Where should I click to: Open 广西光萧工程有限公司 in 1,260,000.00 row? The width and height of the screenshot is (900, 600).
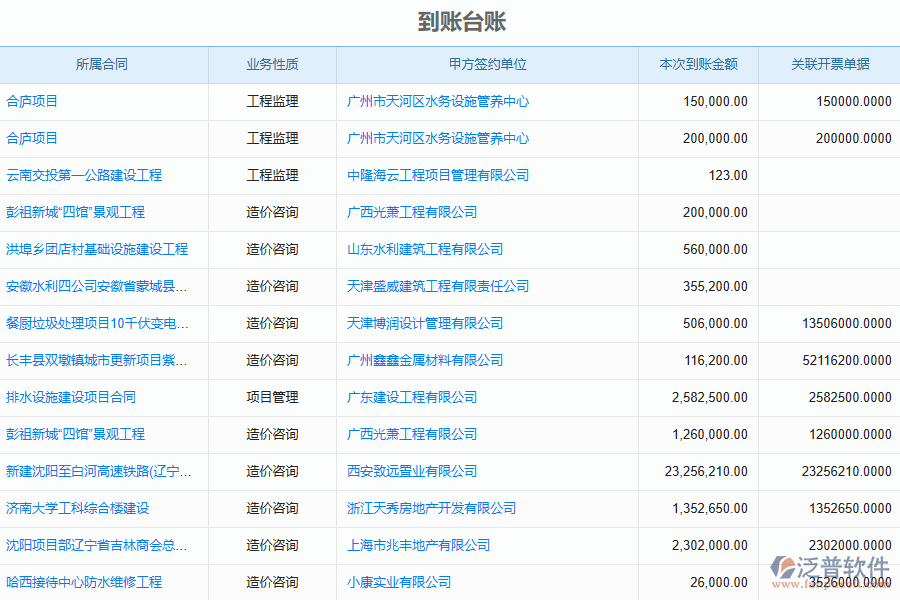[412, 435]
